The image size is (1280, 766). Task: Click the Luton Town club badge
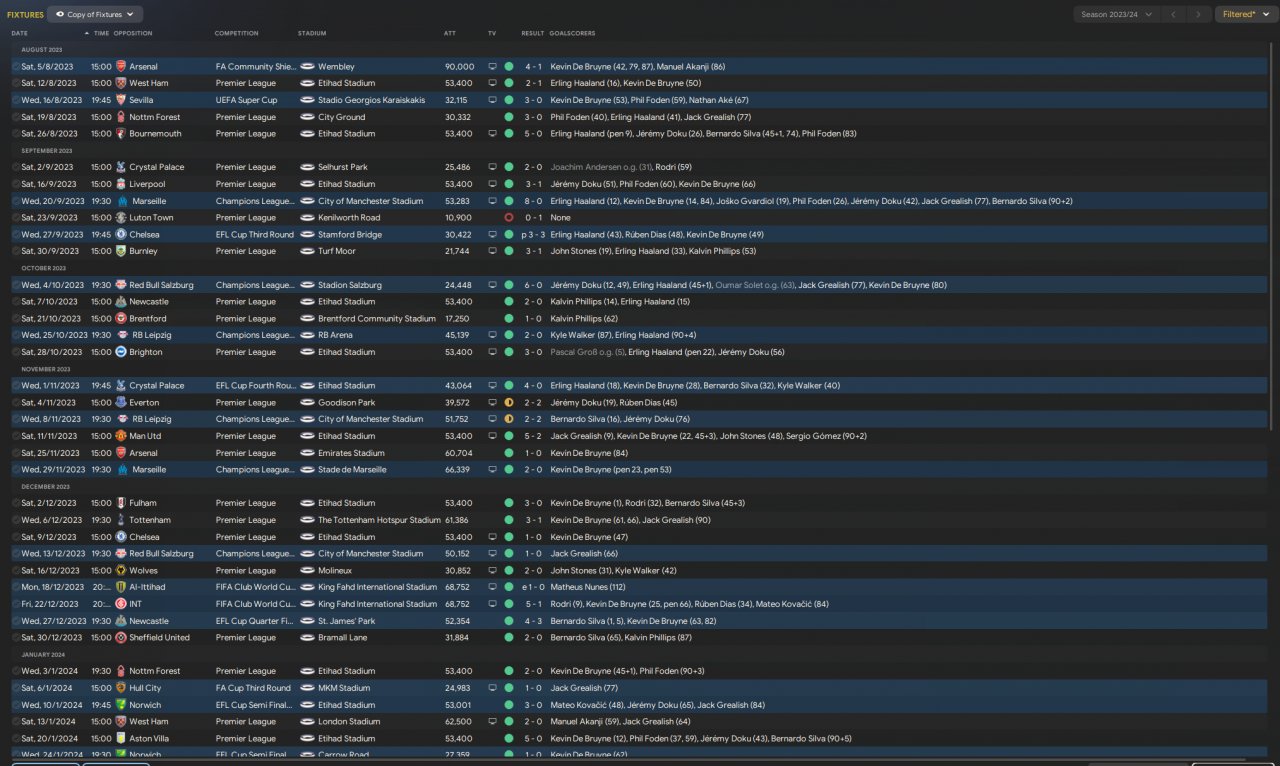121,218
